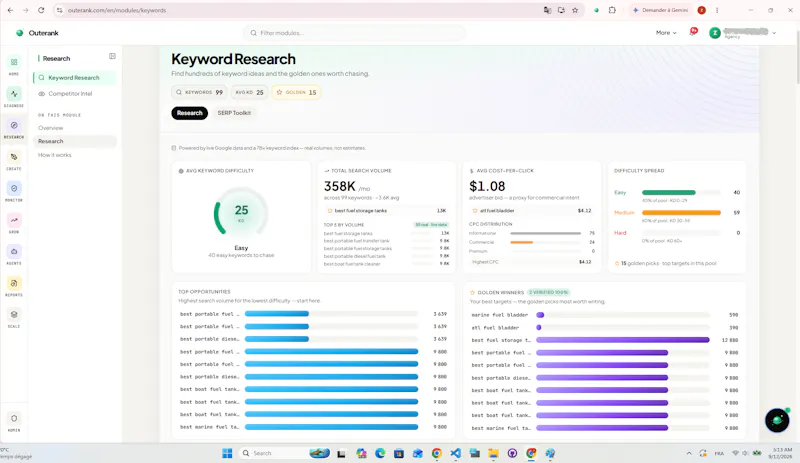
Task: Click the Outerank logo
Action: click(x=37, y=33)
